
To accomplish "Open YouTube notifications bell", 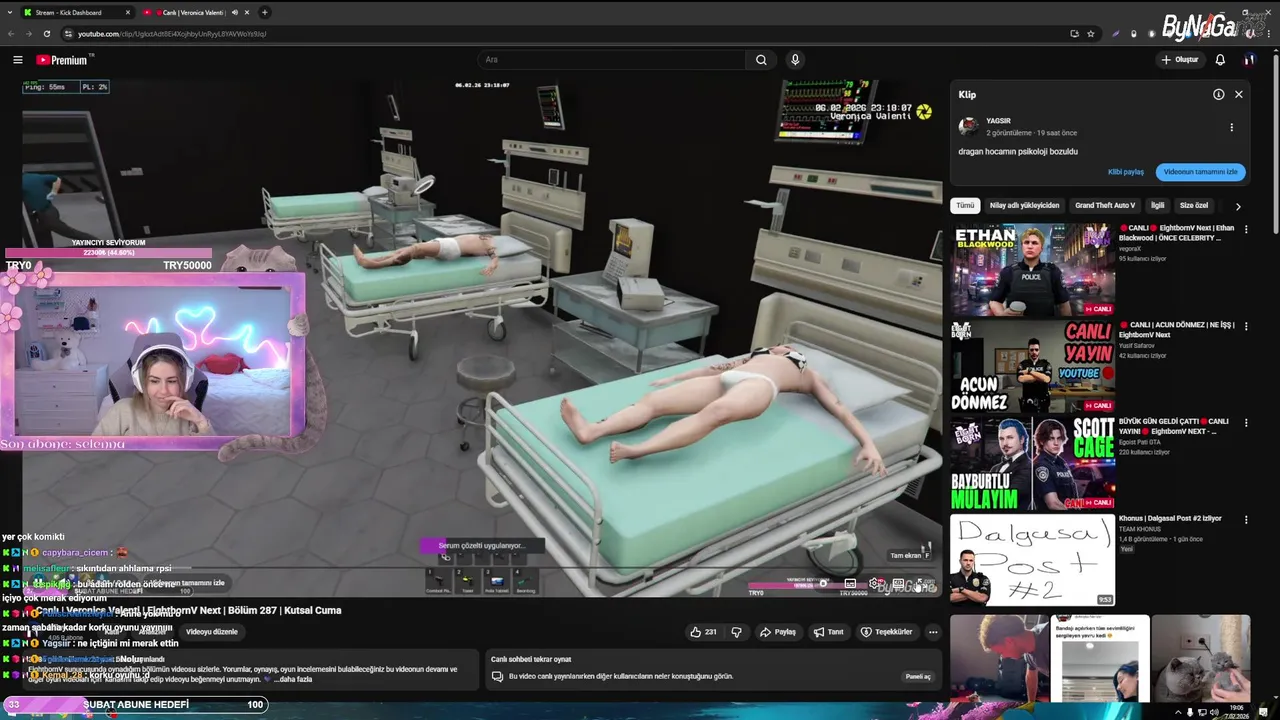I will coord(1220,60).
